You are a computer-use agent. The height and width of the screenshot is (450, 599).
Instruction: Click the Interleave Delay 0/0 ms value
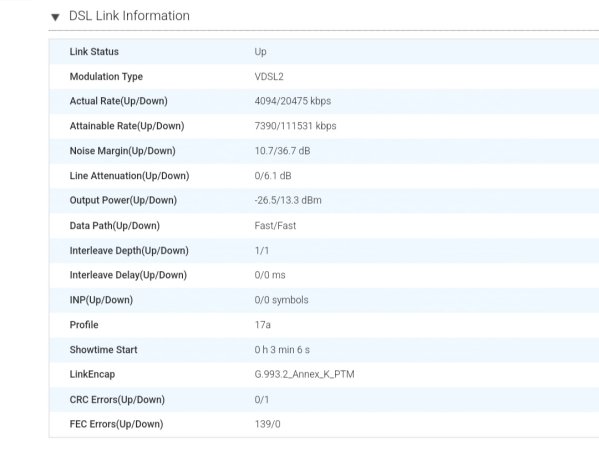270,275
